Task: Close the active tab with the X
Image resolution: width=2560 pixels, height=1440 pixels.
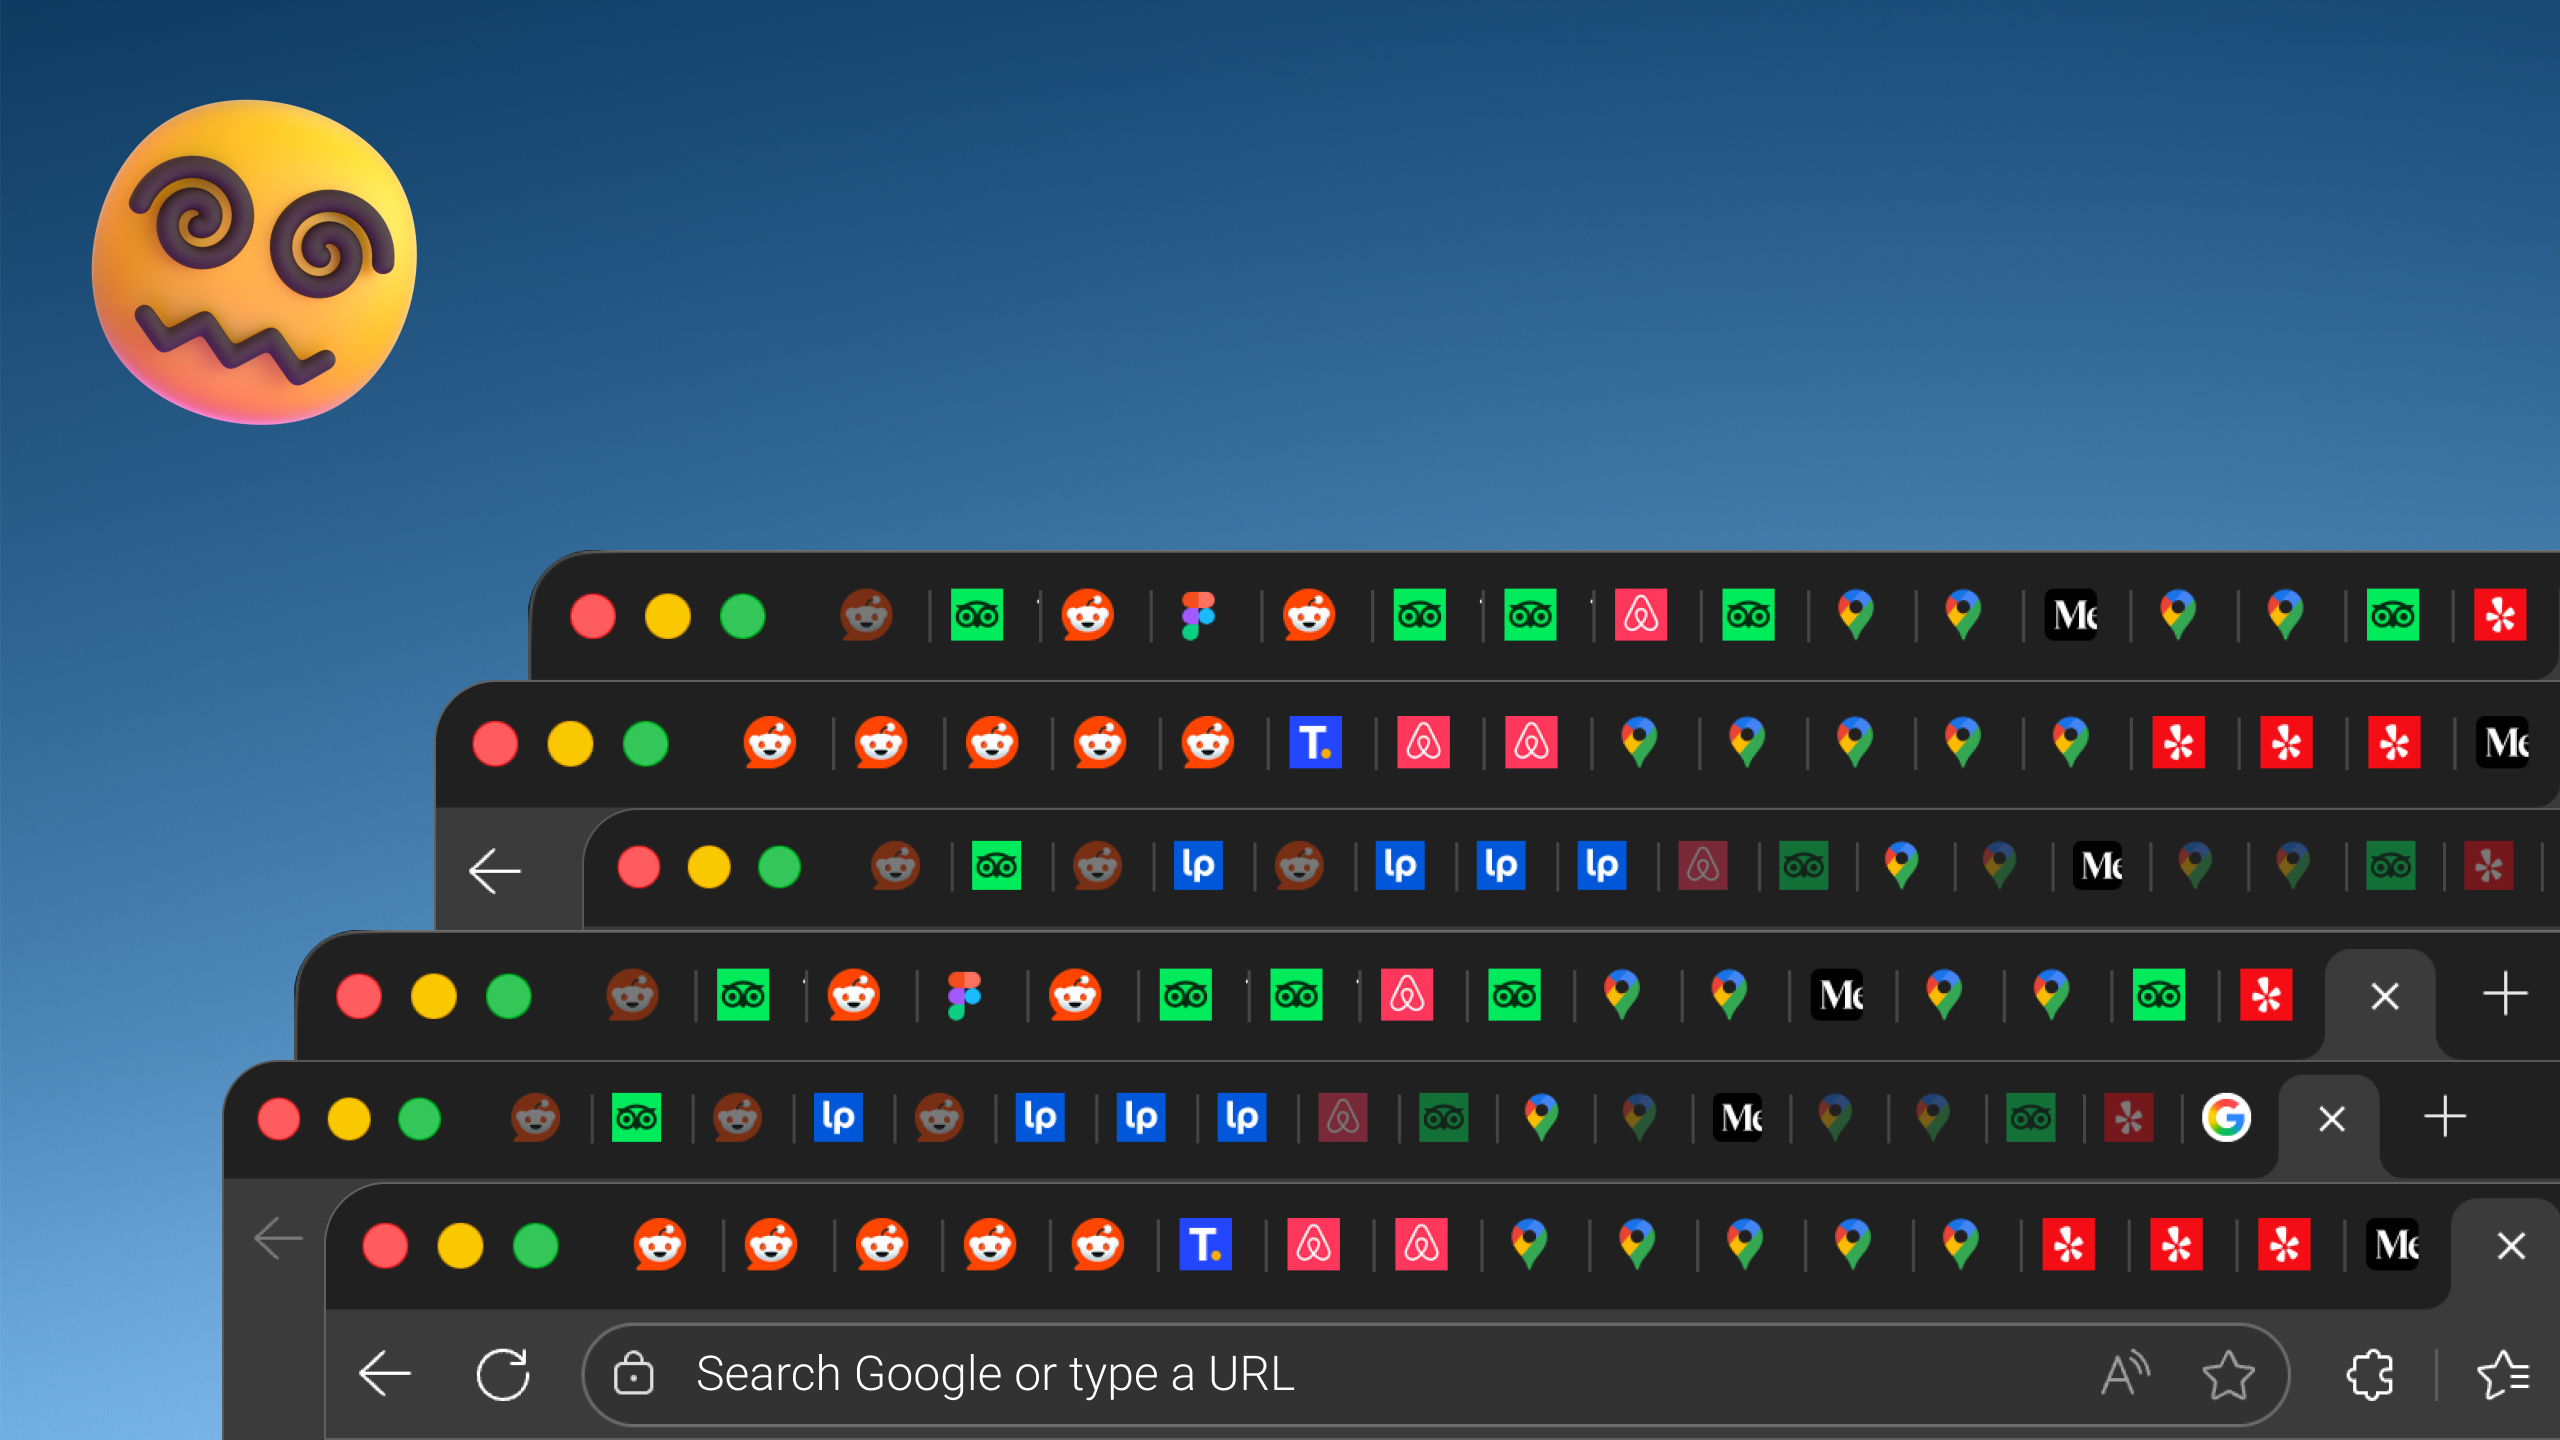Action: (2510, 1244)
